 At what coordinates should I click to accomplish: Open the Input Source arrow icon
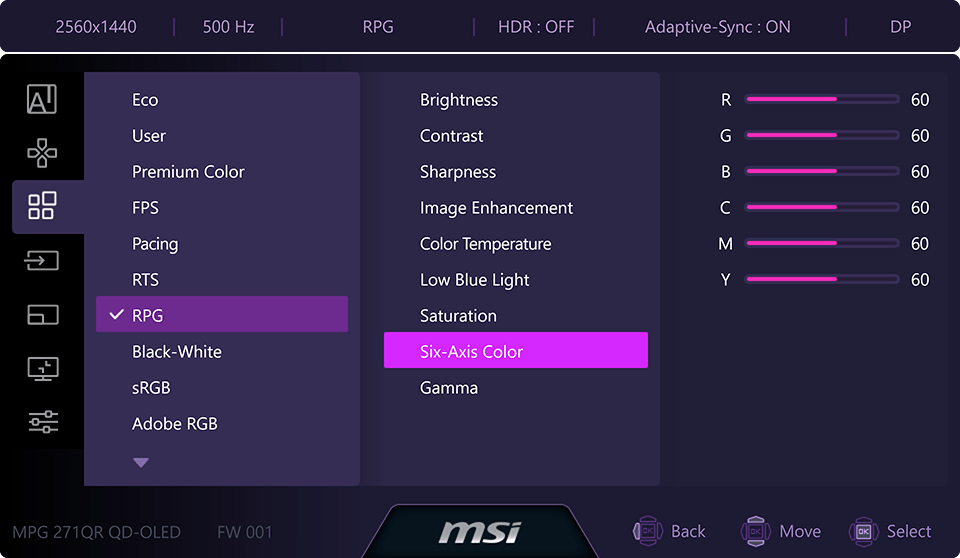click(42, 260)
